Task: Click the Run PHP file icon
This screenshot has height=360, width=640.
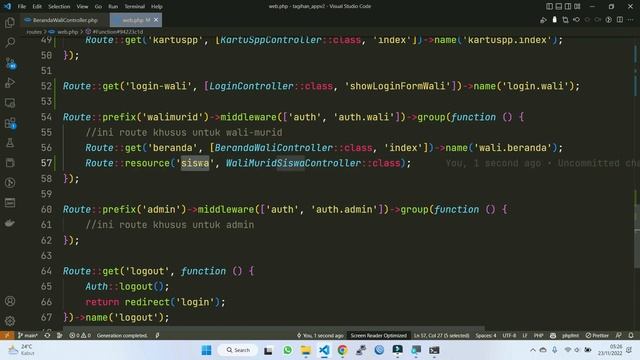Action: pos(543,20)
